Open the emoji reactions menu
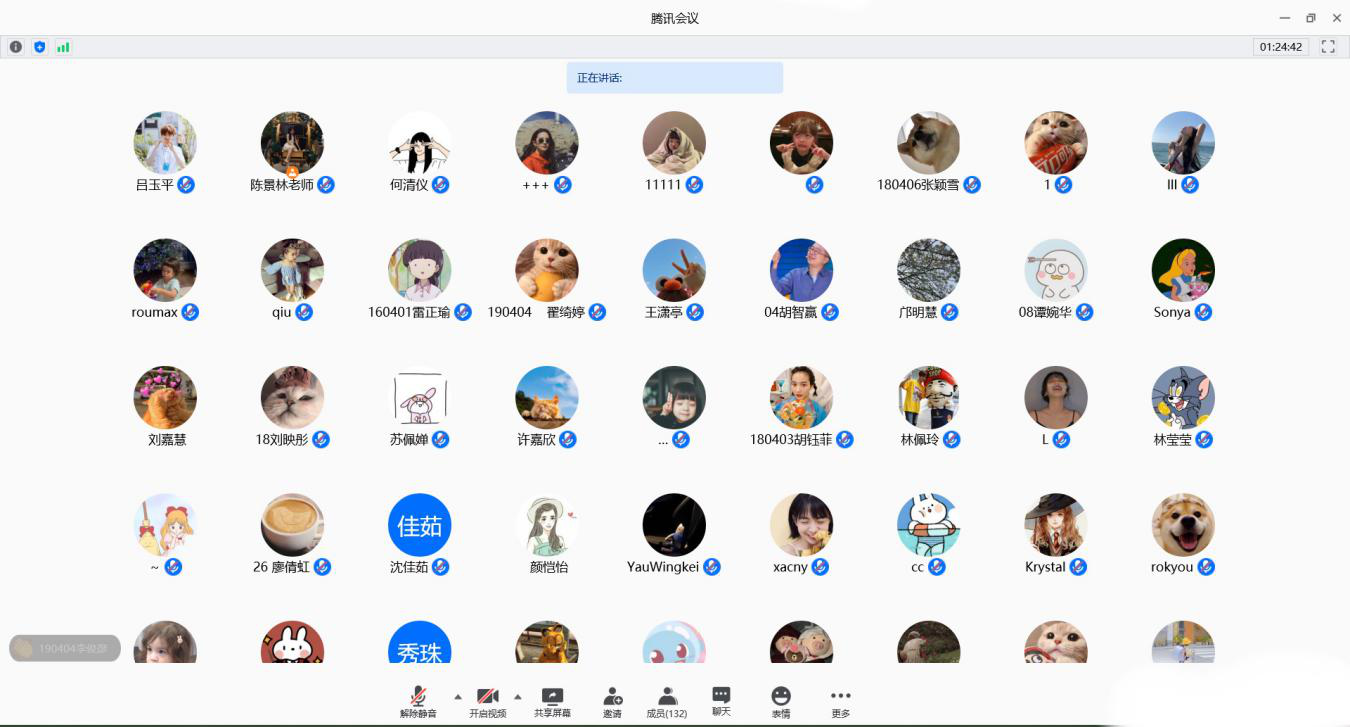1350x727 pixels. 781,702
